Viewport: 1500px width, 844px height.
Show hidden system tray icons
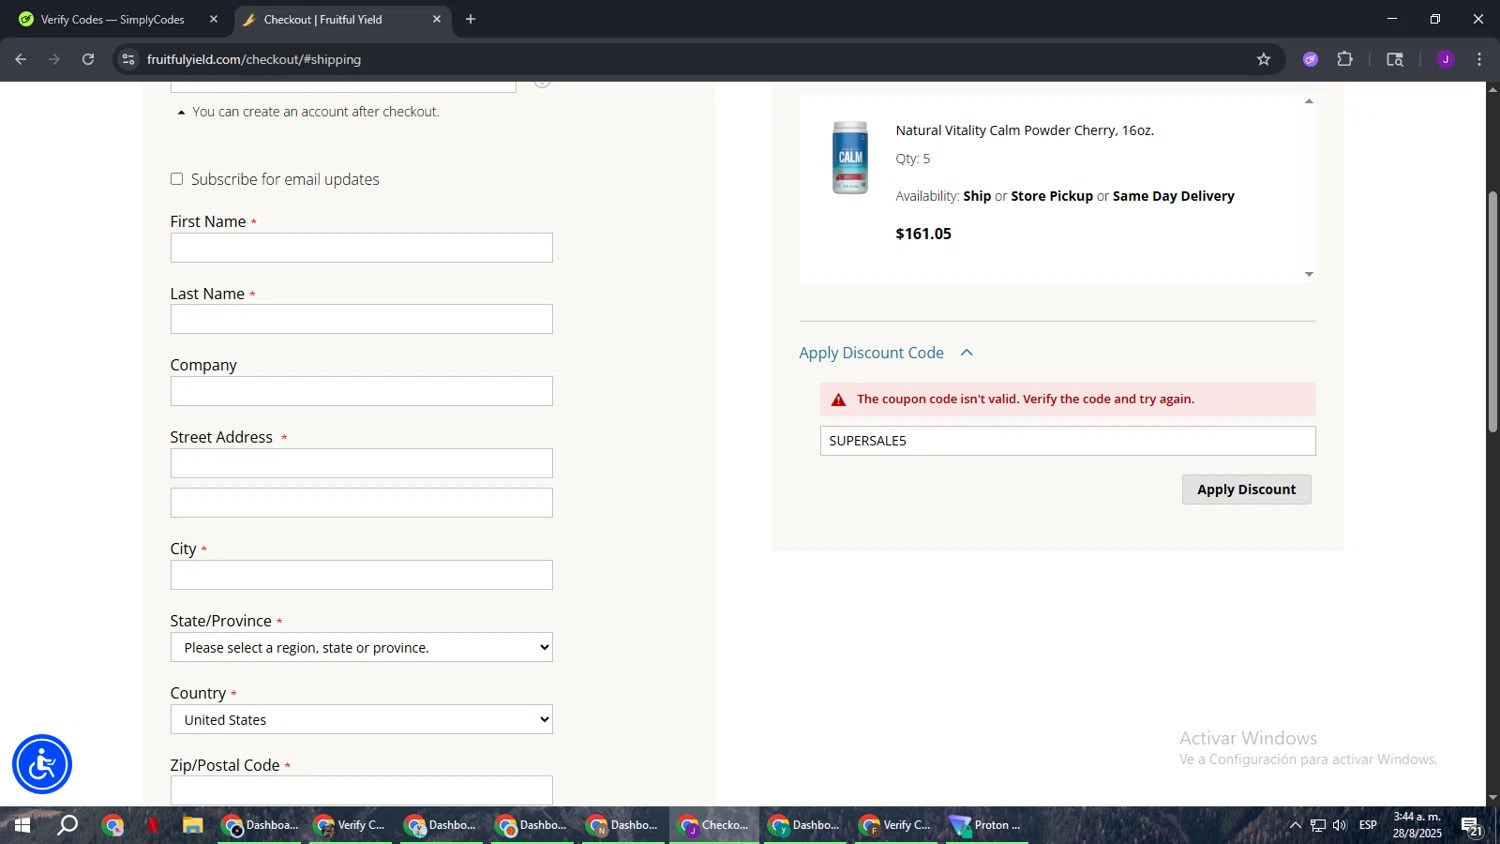[x=1295, y=825]
